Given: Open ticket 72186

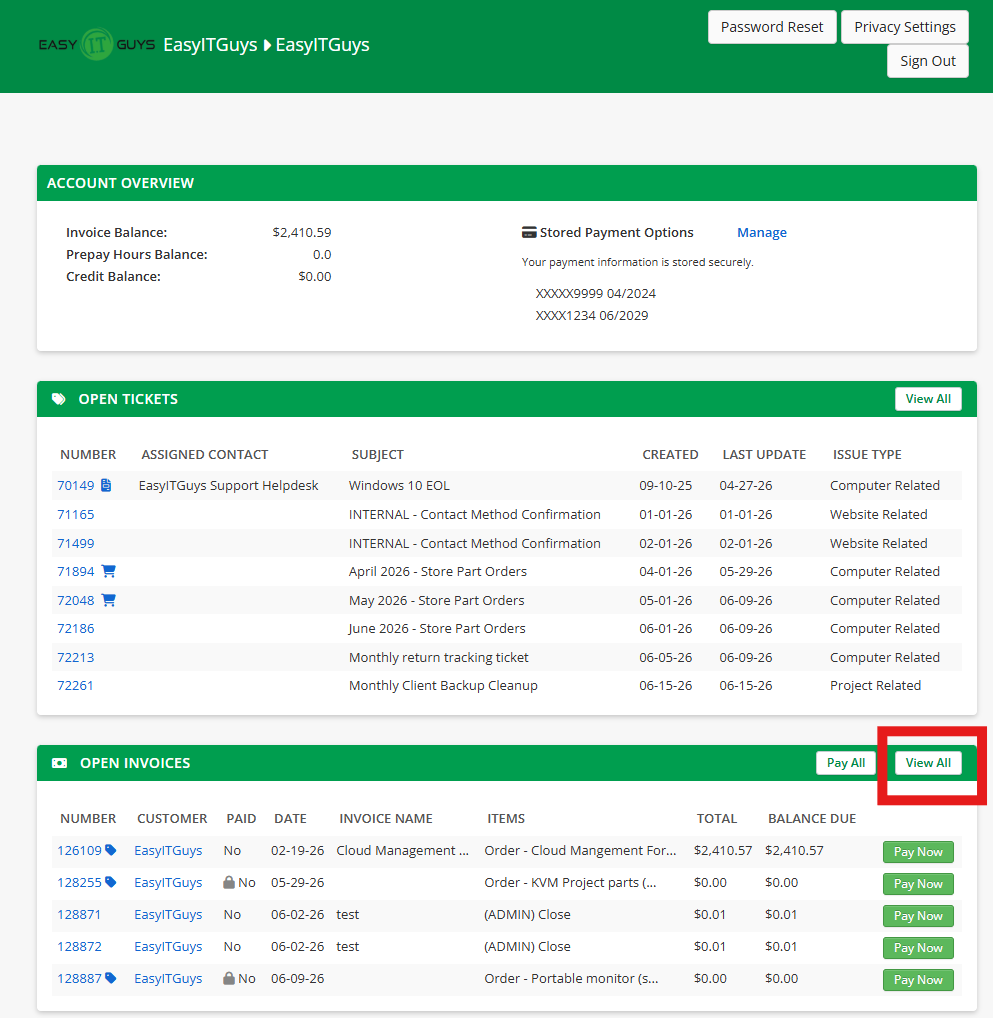Looking at the screenshot, I should pyautogui.click(x=75, y=628).
